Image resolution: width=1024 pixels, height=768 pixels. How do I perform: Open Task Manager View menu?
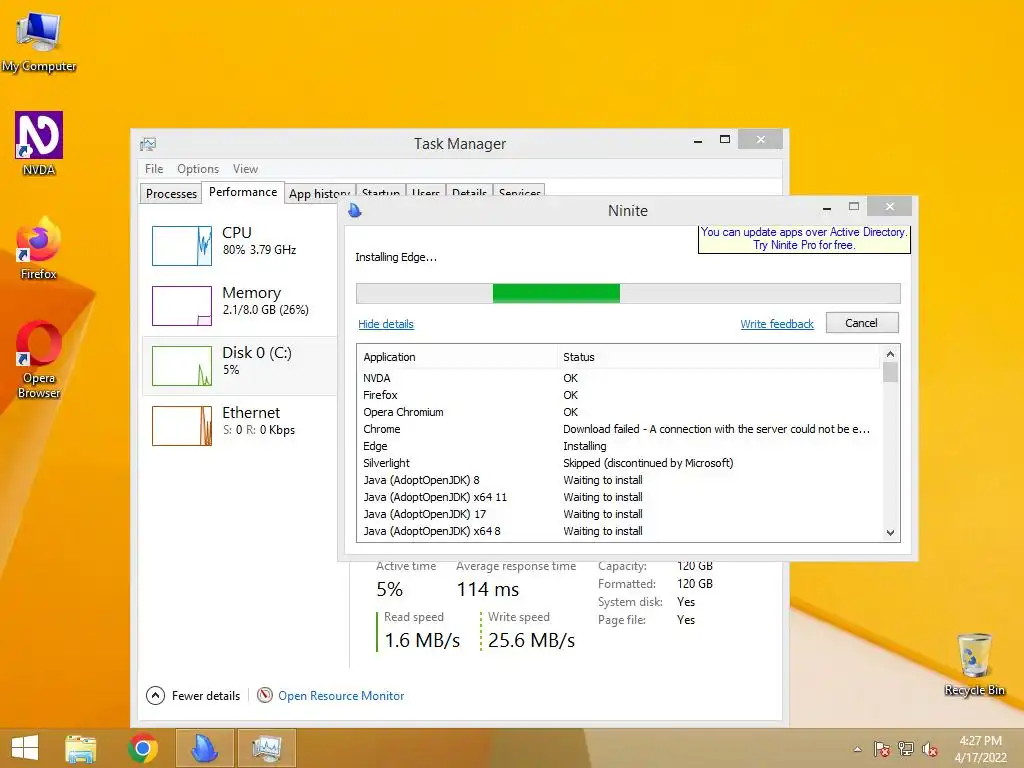coord(246,168)
